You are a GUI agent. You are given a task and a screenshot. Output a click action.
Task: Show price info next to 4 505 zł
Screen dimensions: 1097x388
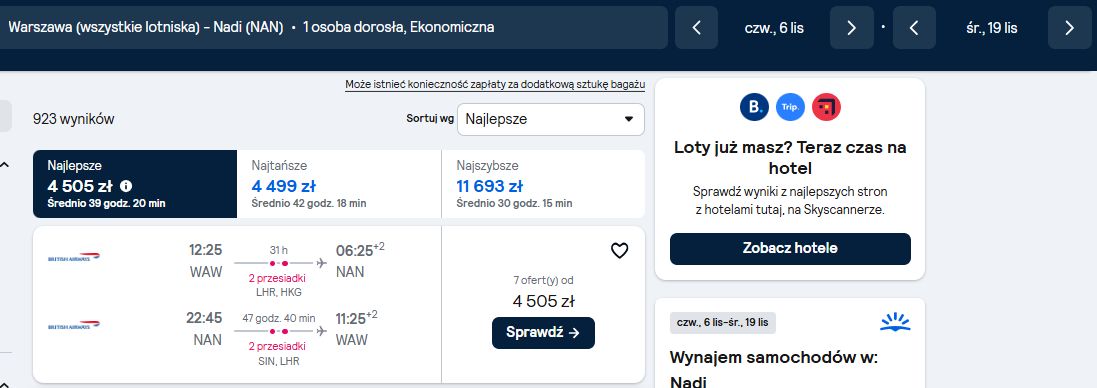pyautogui.click(x=126, y=186)
